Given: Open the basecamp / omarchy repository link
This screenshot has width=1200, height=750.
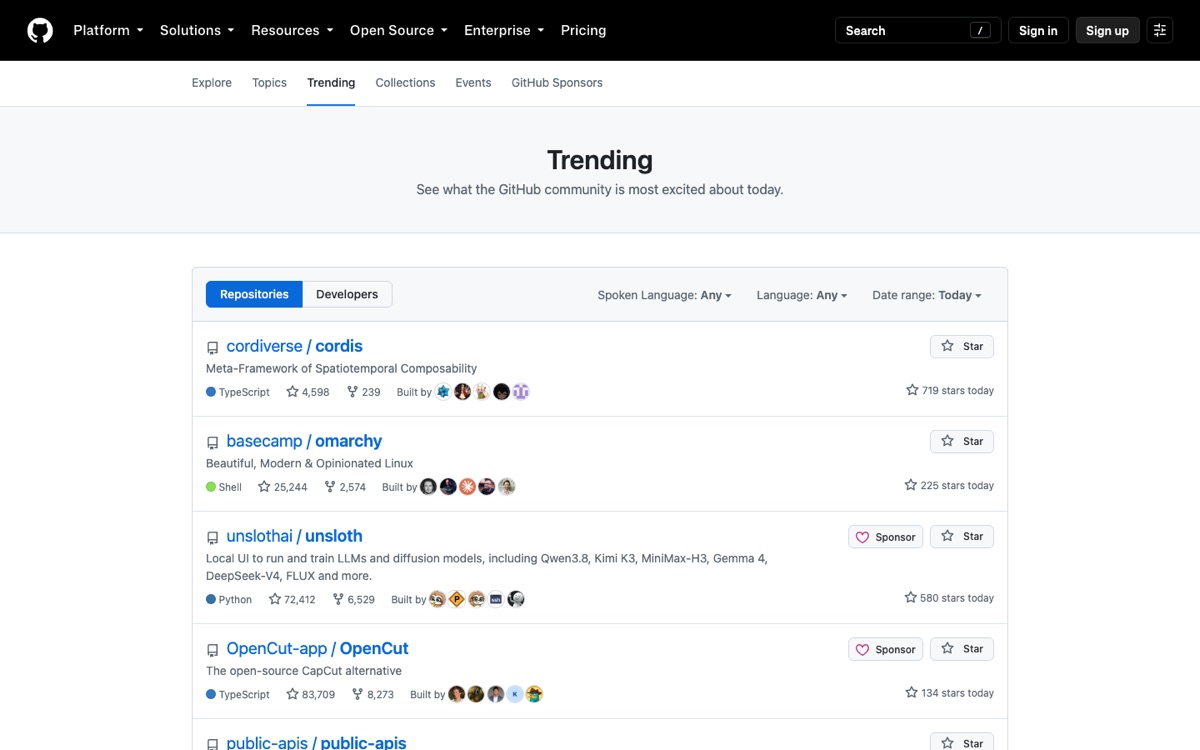Looking at the screenshot, I should 304,441.
